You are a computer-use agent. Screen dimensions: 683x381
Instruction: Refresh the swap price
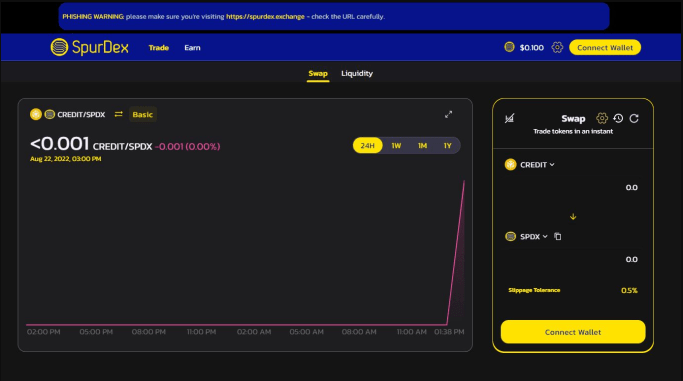pyautogui.click(x=634, y=118)
